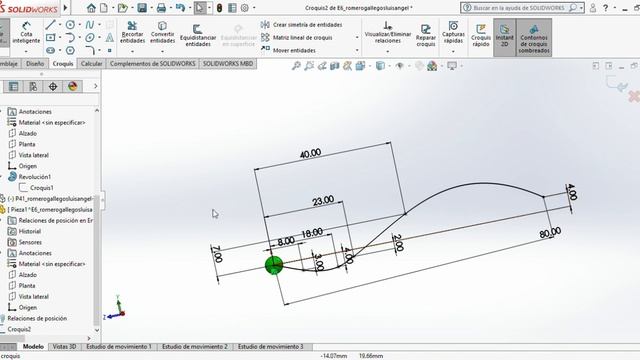Open Estudio de movimiento 1 tab
Viewport: 640px width, 360px height.
(119, 347)
